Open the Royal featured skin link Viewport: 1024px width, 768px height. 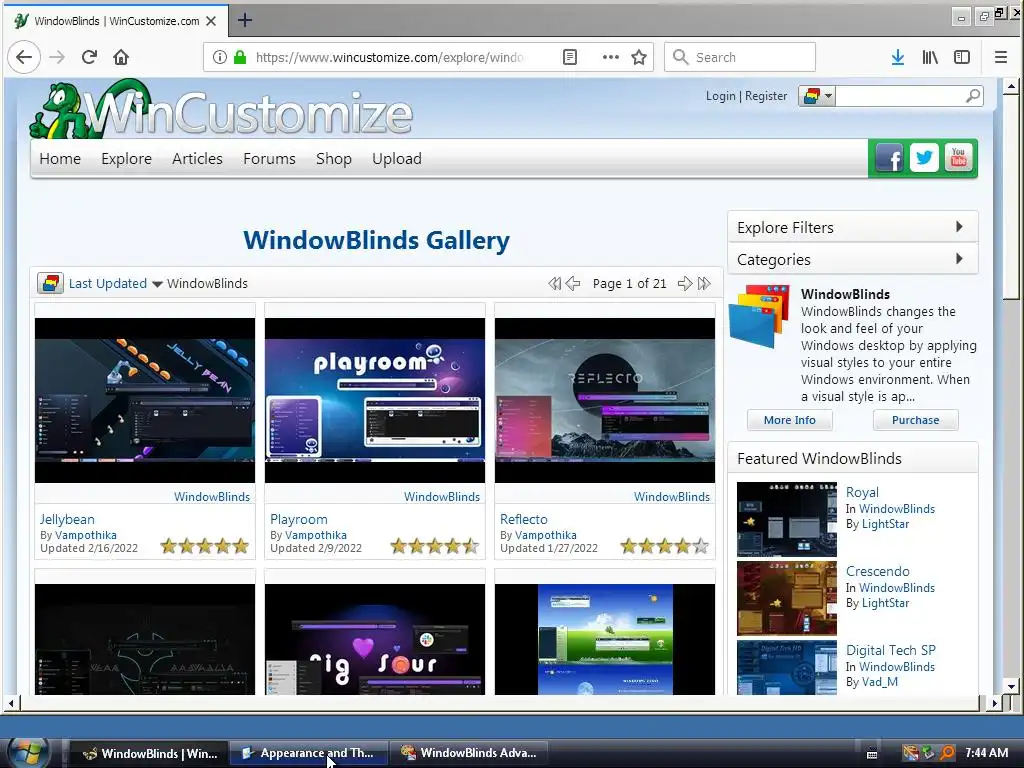[862, 492]
